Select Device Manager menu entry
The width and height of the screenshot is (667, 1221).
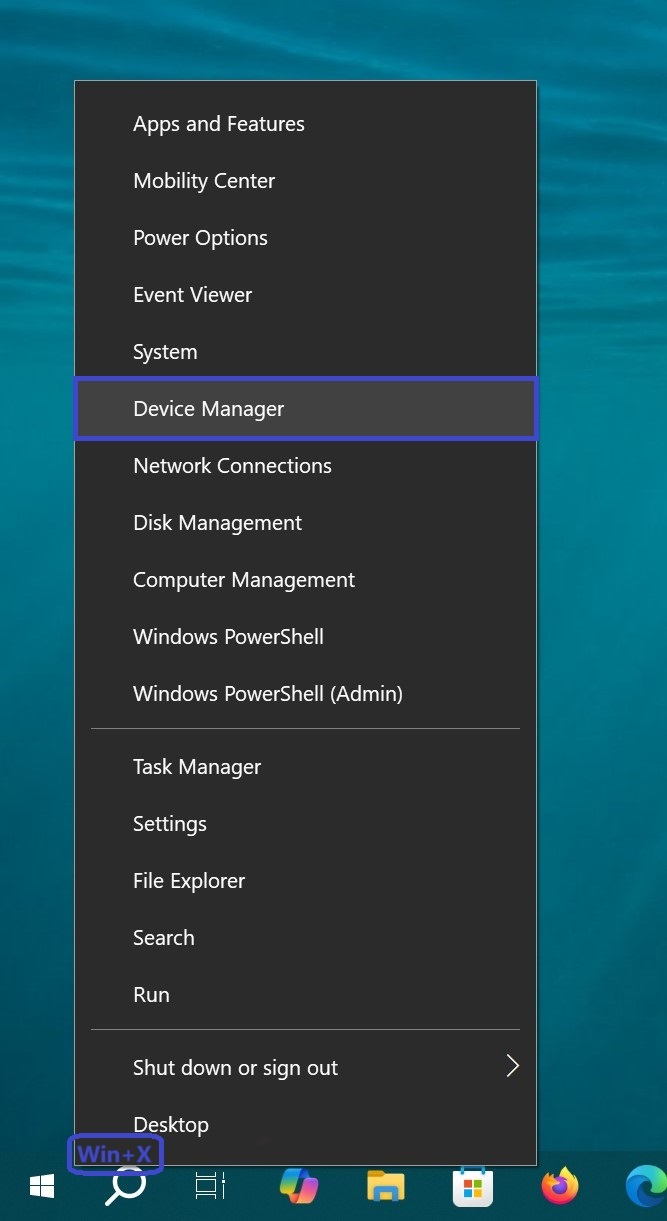pyautogui.click(x=306, y=409)
